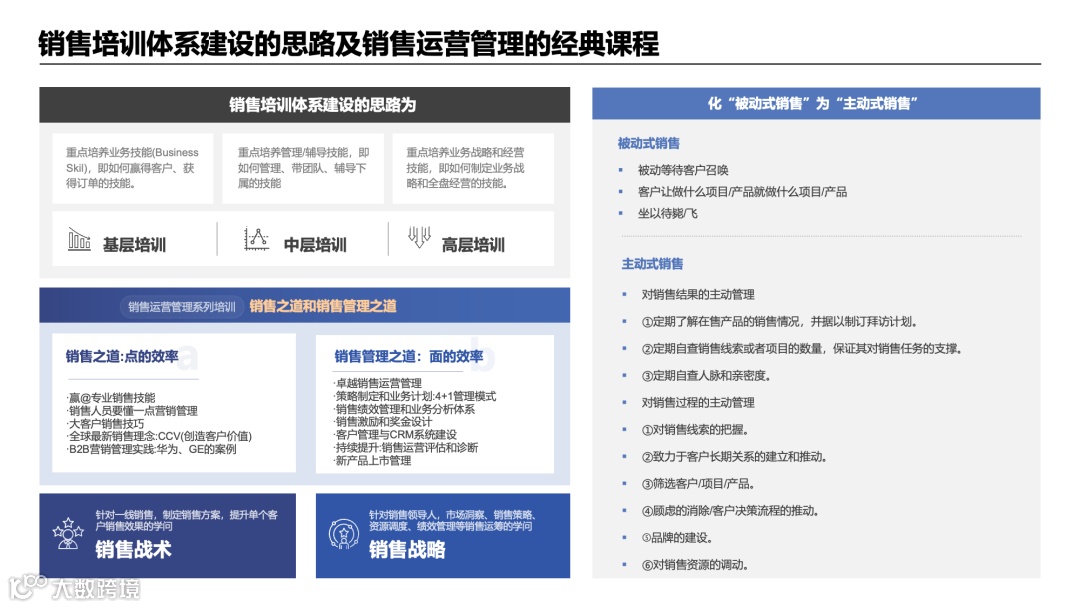Click the bullet ④顾虑的消除/客户决策流程的推动
Screen dimensions: 1080x608
730,511
